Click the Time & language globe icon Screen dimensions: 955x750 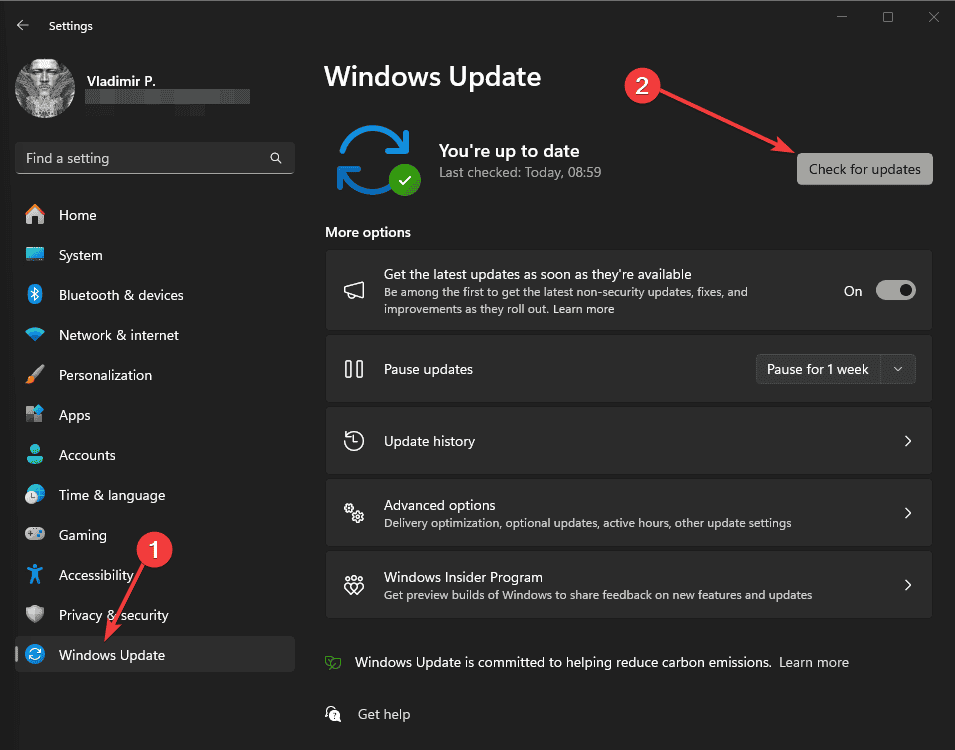coord(35,494)
